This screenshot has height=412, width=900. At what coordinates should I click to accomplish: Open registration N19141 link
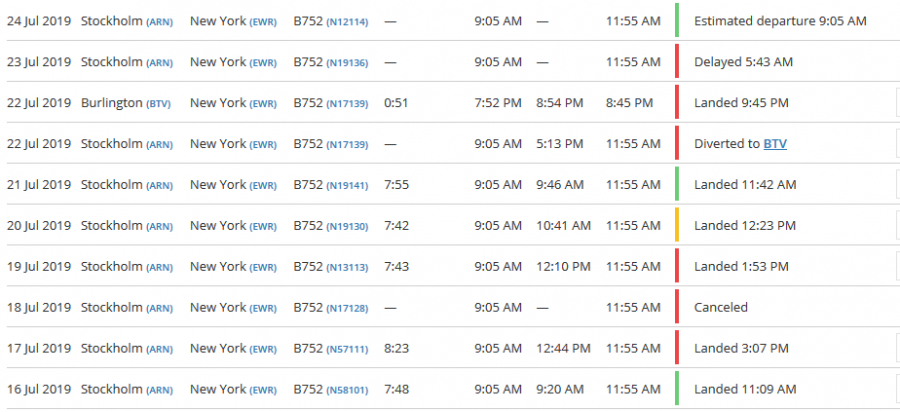click(x=347, y=185)
